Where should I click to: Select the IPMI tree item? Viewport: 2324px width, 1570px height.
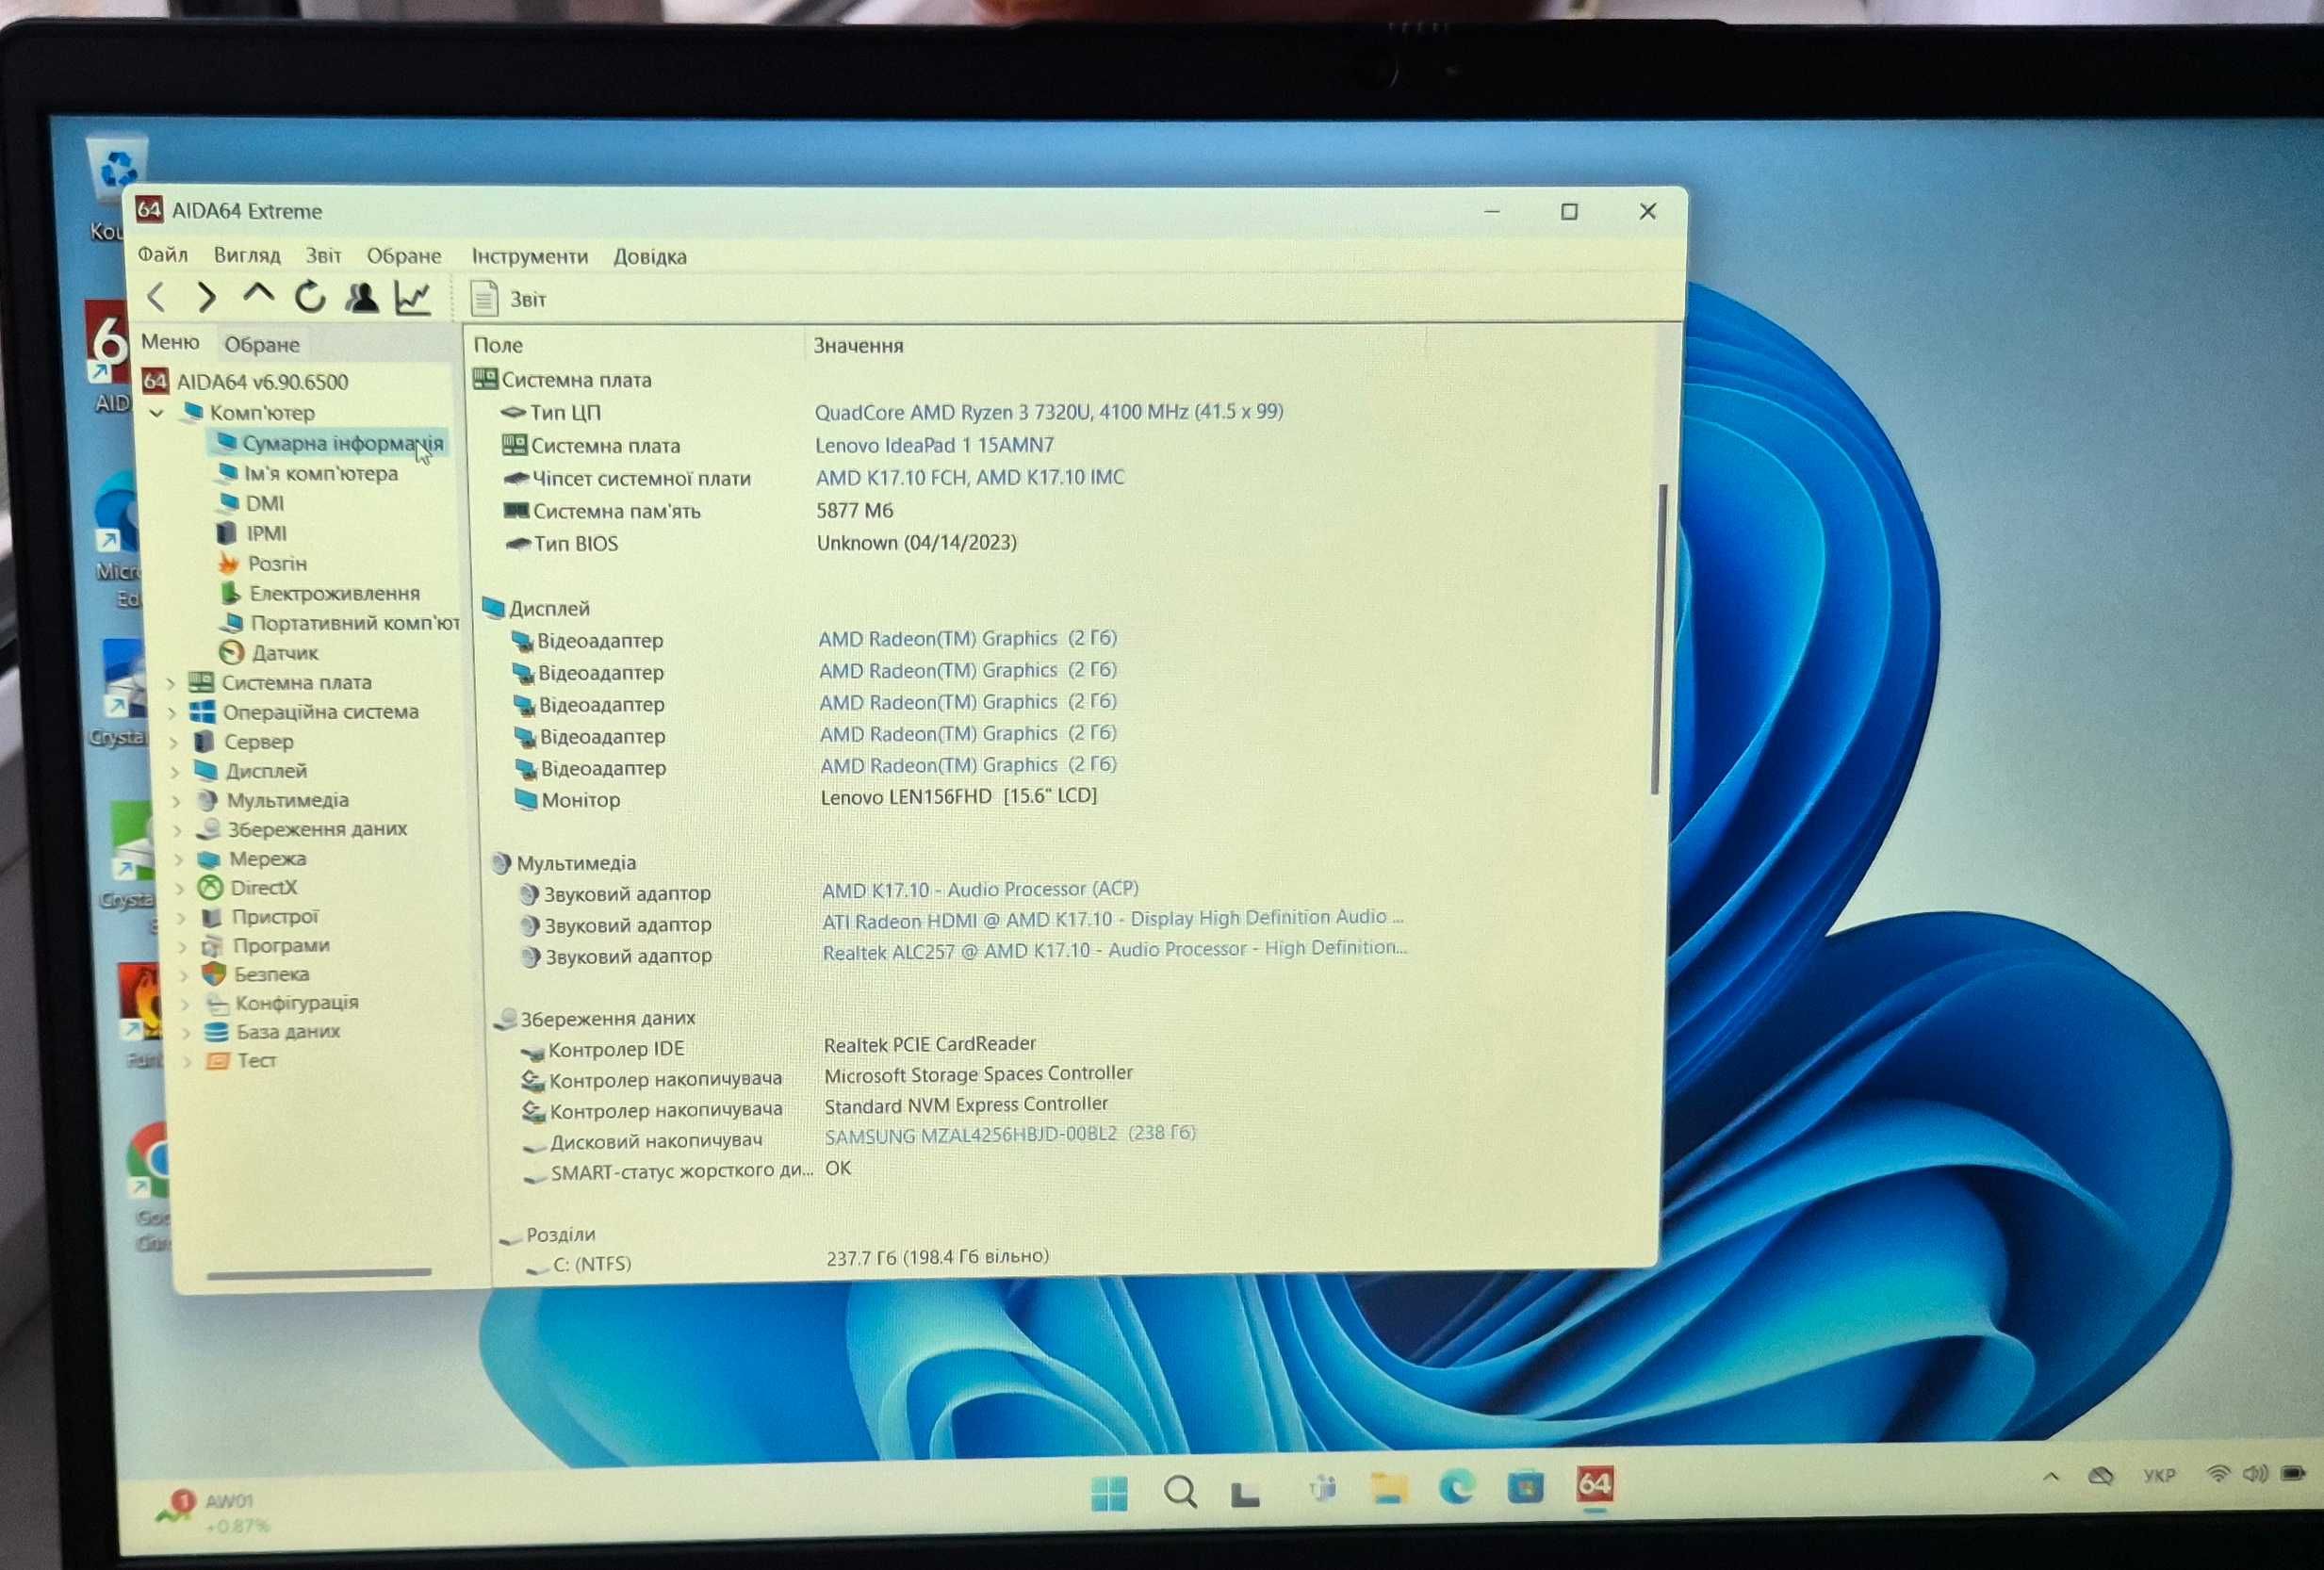253,533
